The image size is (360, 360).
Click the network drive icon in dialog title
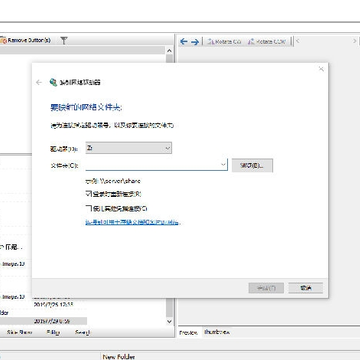pos(53,82)
